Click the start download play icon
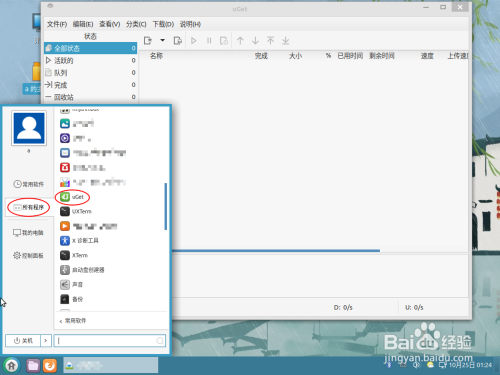500x375 pixels. point(193,41)
